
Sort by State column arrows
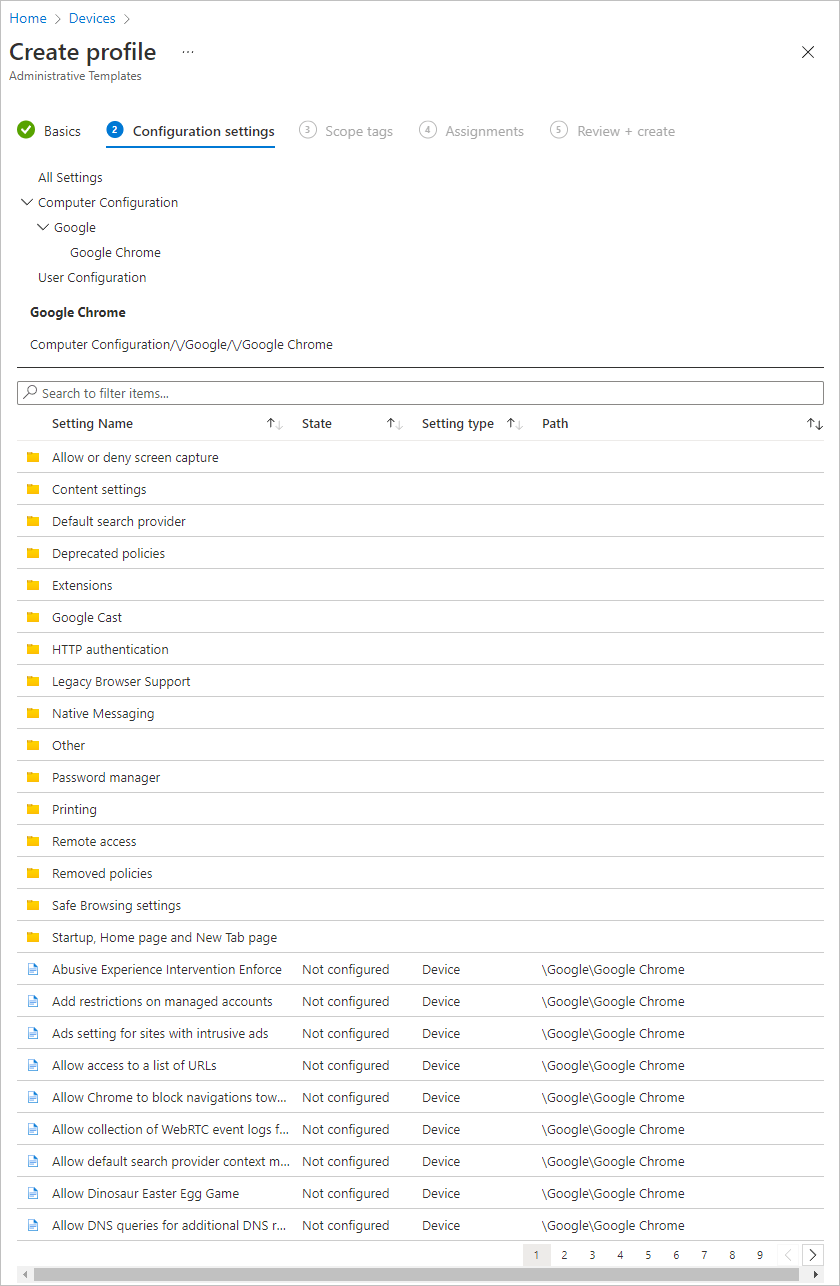395,424
